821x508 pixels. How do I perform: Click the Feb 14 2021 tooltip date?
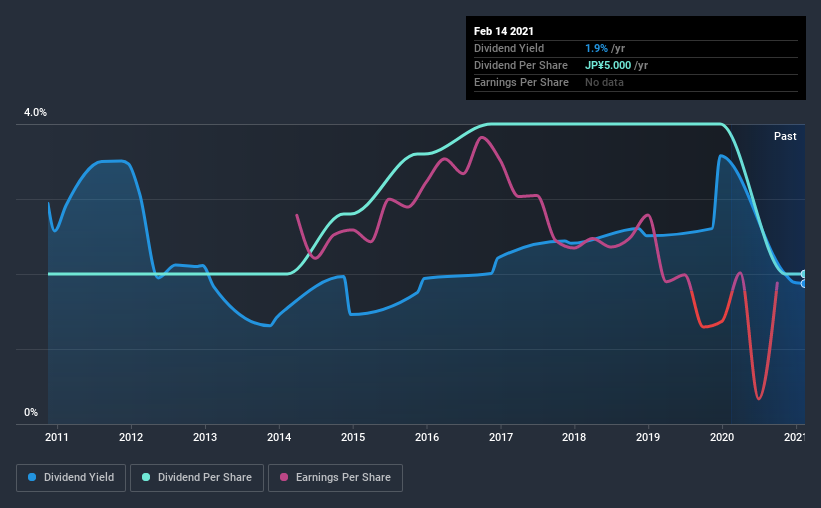click(504, 31)
